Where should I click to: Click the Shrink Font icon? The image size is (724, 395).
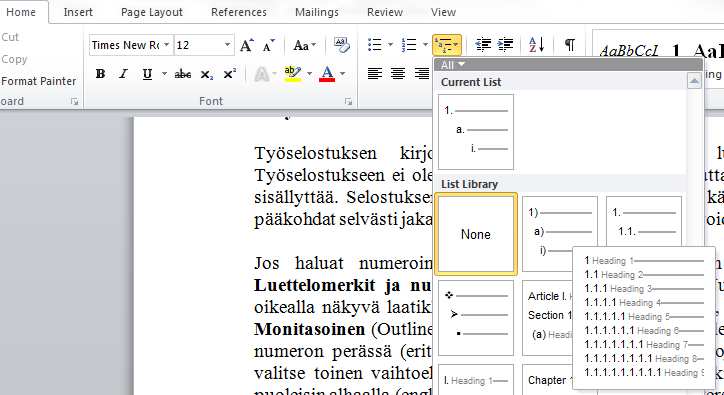269,45
